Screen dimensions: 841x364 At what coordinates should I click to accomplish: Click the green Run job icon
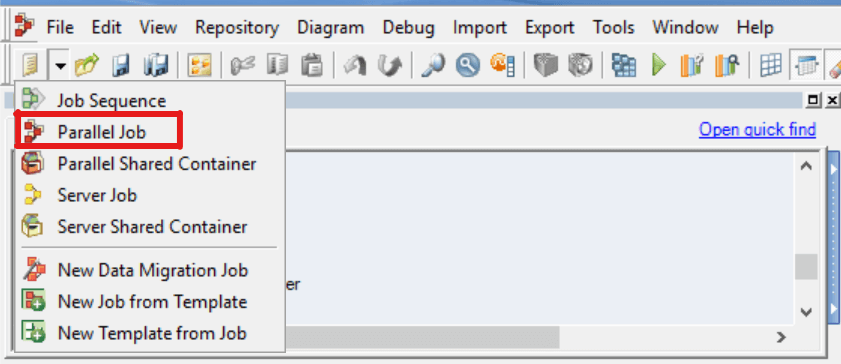(659, 66)
